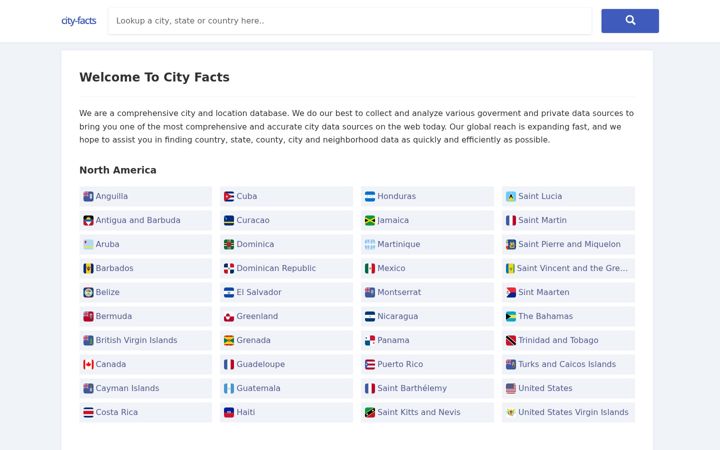Click the North America section heading
This screenshot has width=720, height=450.
point(118,170)
